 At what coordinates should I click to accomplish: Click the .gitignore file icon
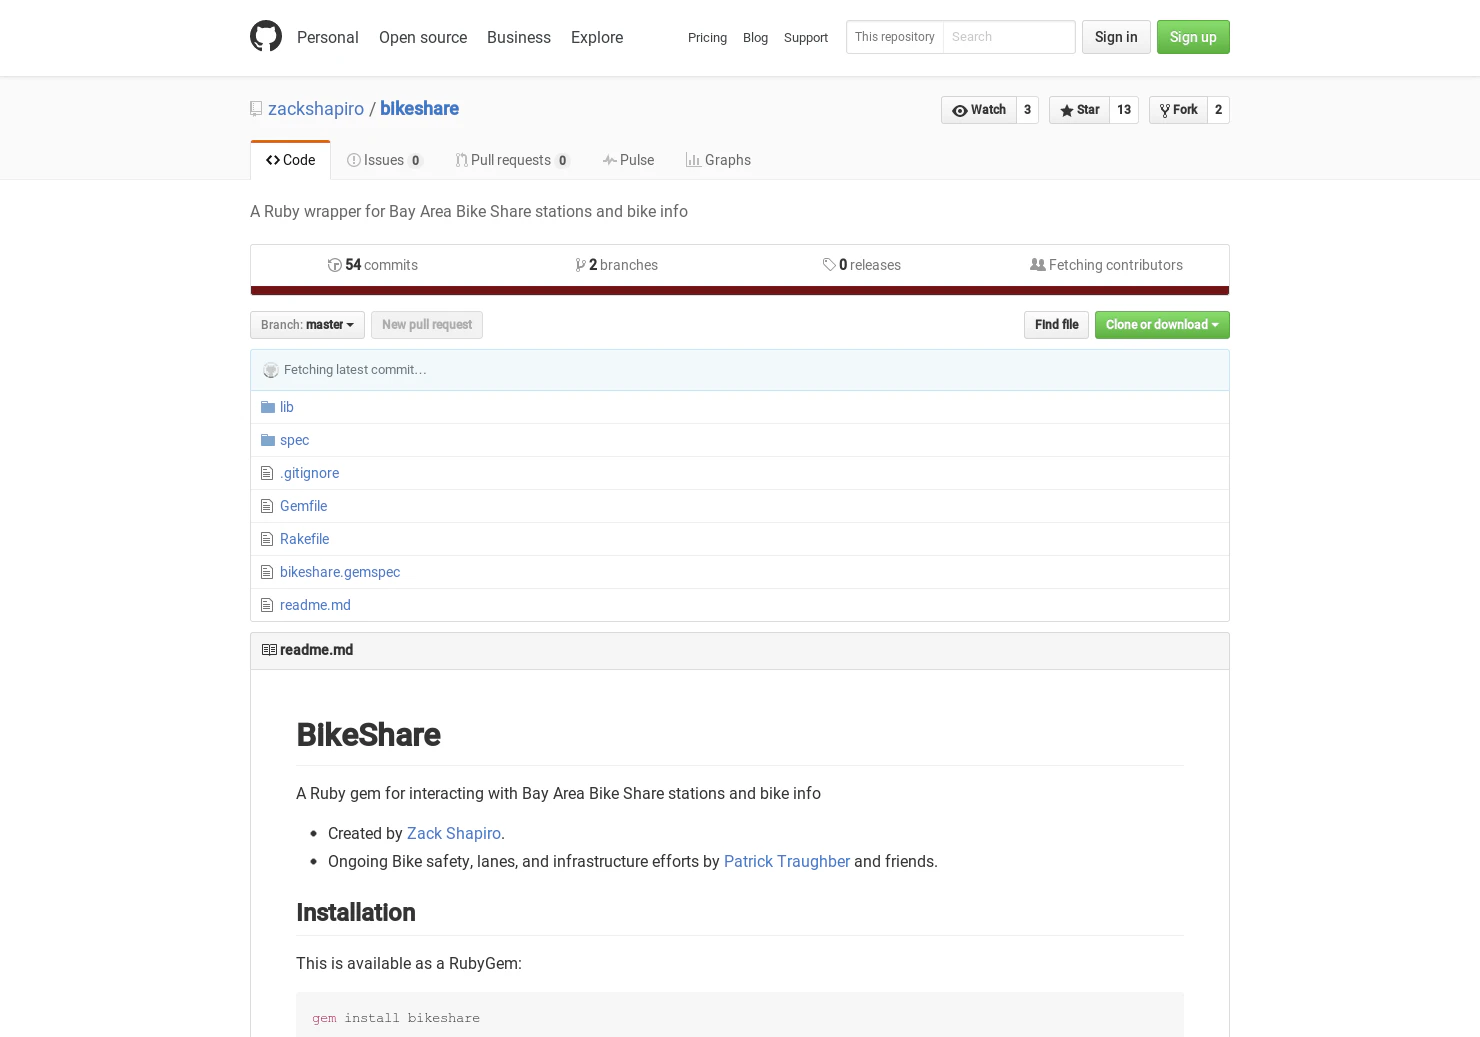(267, 473)
